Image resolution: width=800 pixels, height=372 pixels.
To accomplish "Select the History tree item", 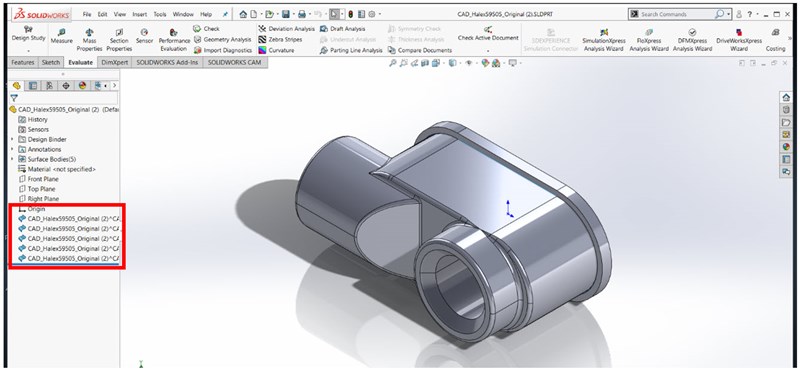I will click(33, 119).
